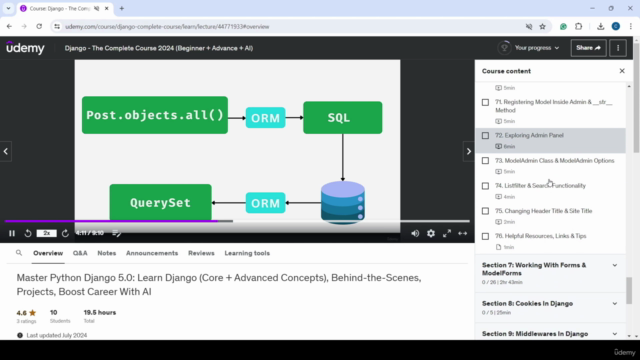640x360 pixels.
Task: Open the course more options menu
Action: pos(618,48)
